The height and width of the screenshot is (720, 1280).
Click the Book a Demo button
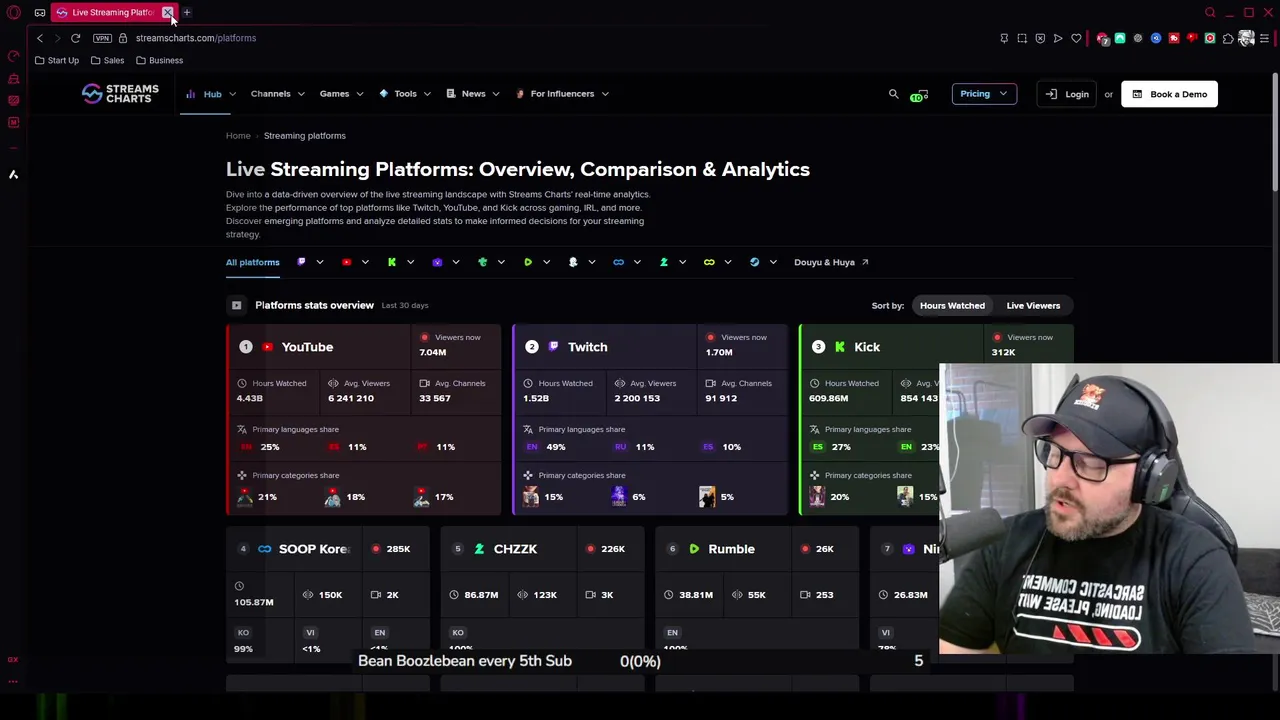pyautogui.click(x=1169, y=94)
